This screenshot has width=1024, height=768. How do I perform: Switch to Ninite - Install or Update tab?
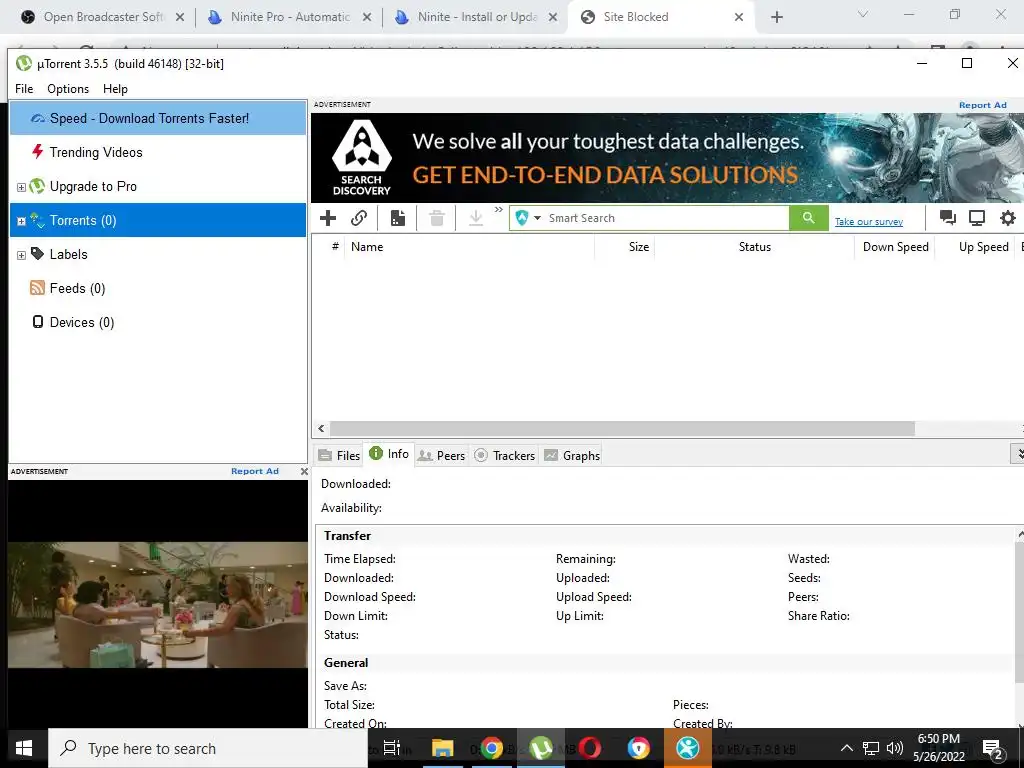coord(477,17)
